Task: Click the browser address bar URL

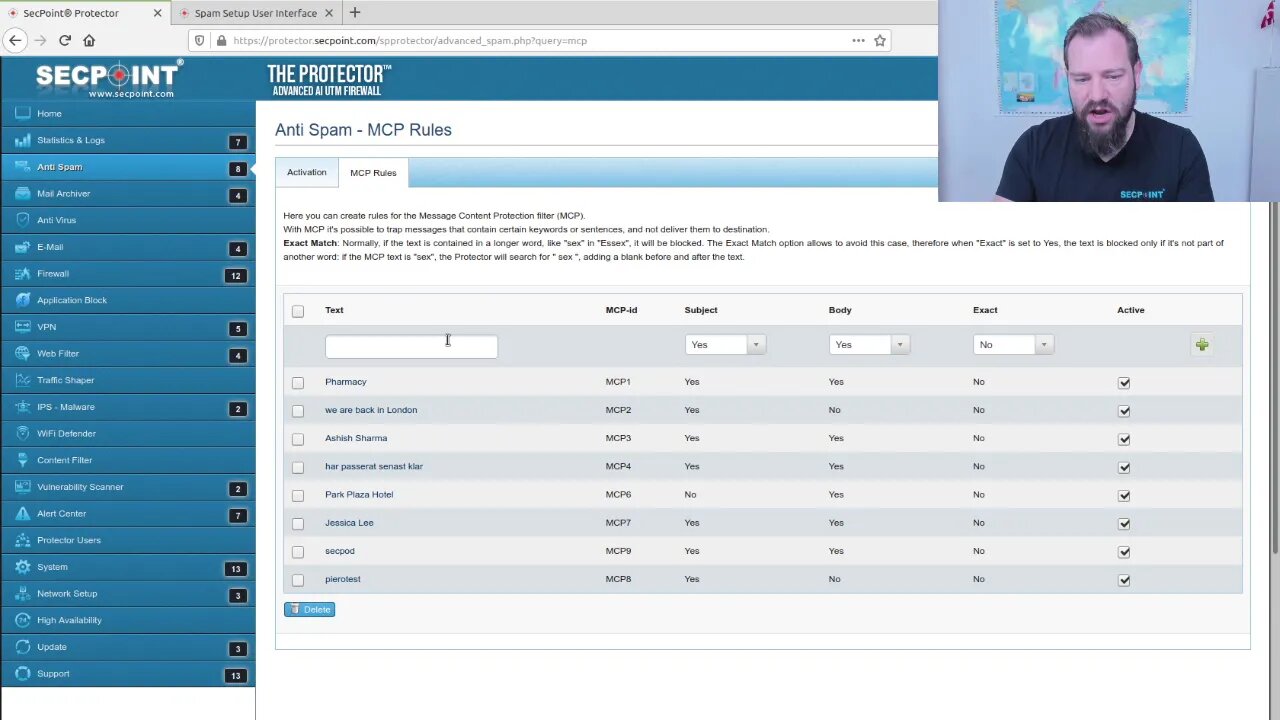Action: click(410, 41)
